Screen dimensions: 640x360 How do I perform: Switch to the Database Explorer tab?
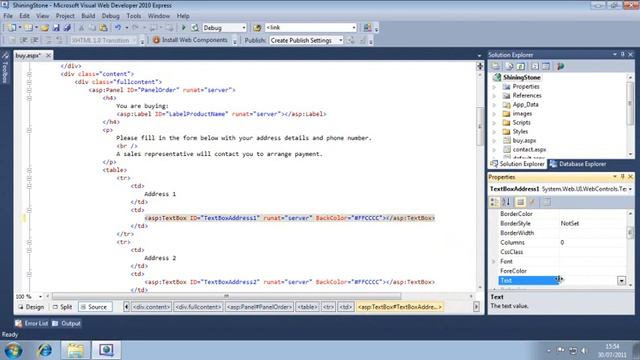coord(578,164)
